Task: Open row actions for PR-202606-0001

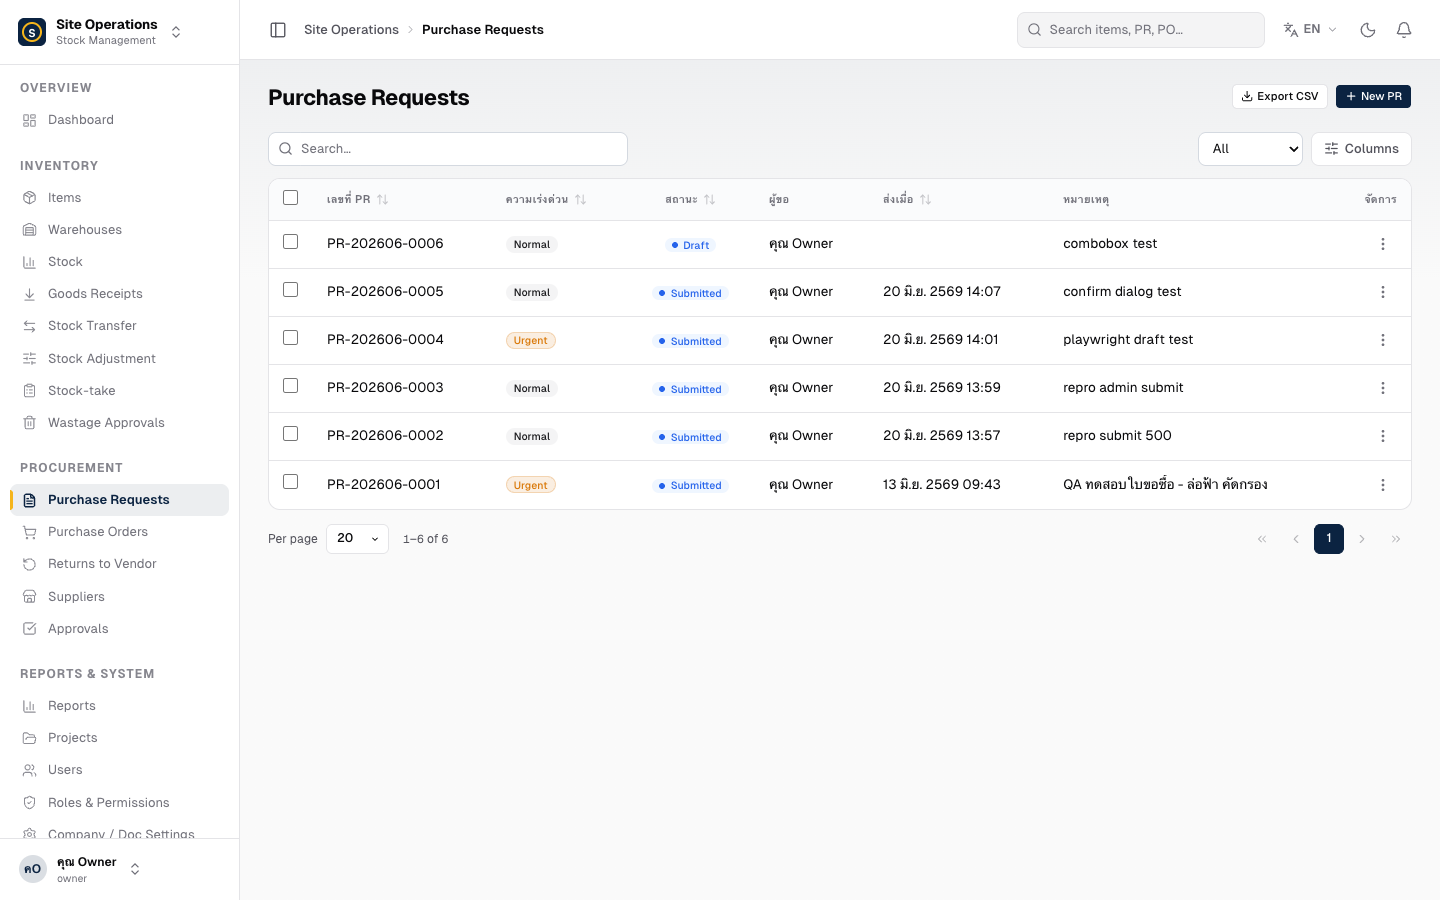Action: coord(1383,485)
